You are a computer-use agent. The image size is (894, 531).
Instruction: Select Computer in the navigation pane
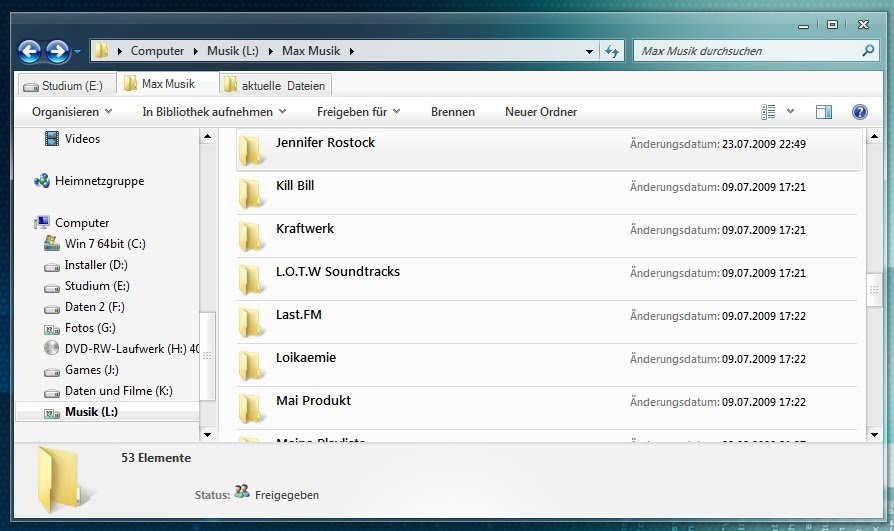82,222
